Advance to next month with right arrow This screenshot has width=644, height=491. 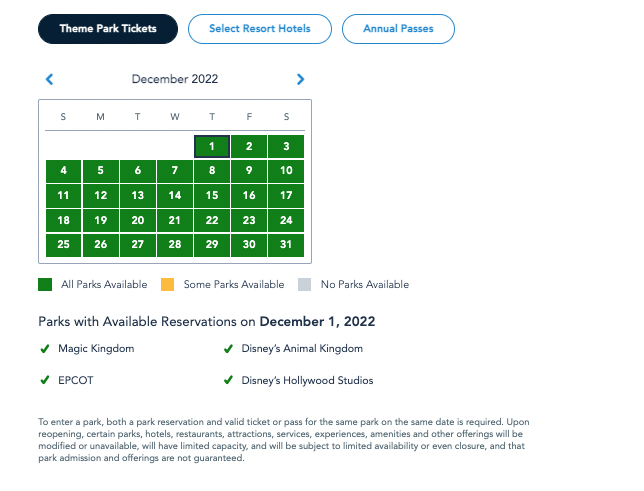click(x=300, y=79)
